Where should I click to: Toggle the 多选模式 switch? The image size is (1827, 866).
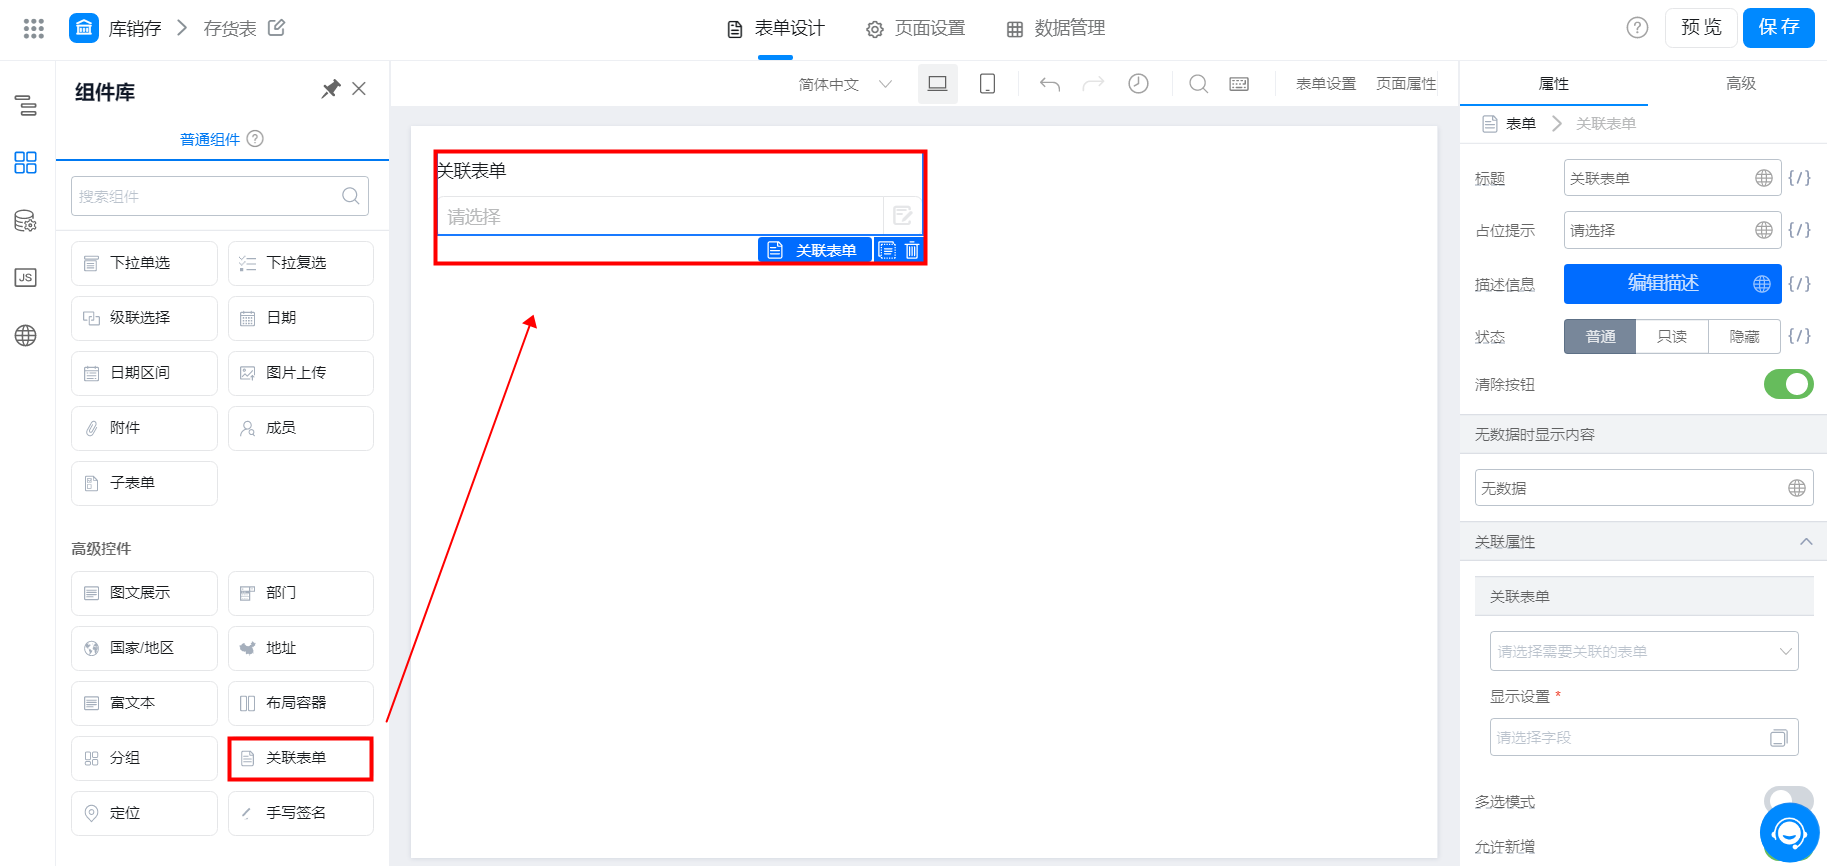tap(1788, 800)
